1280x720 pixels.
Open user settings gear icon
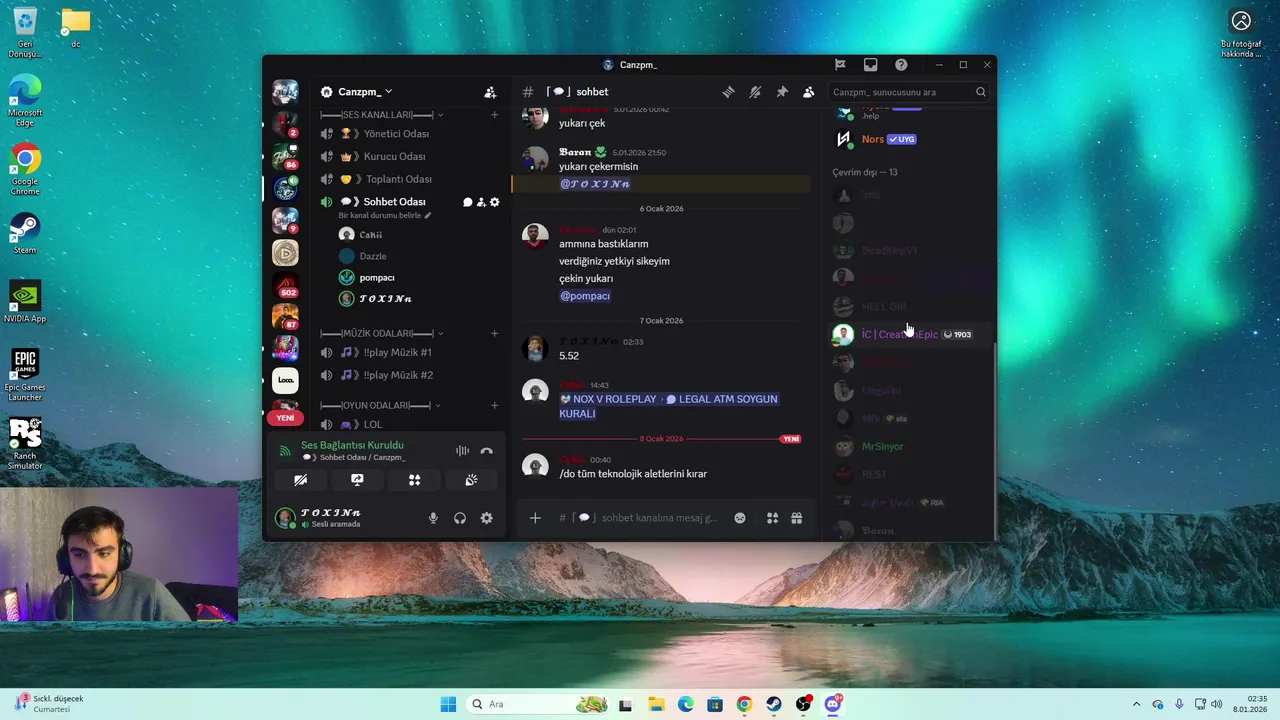pos(486,518)
